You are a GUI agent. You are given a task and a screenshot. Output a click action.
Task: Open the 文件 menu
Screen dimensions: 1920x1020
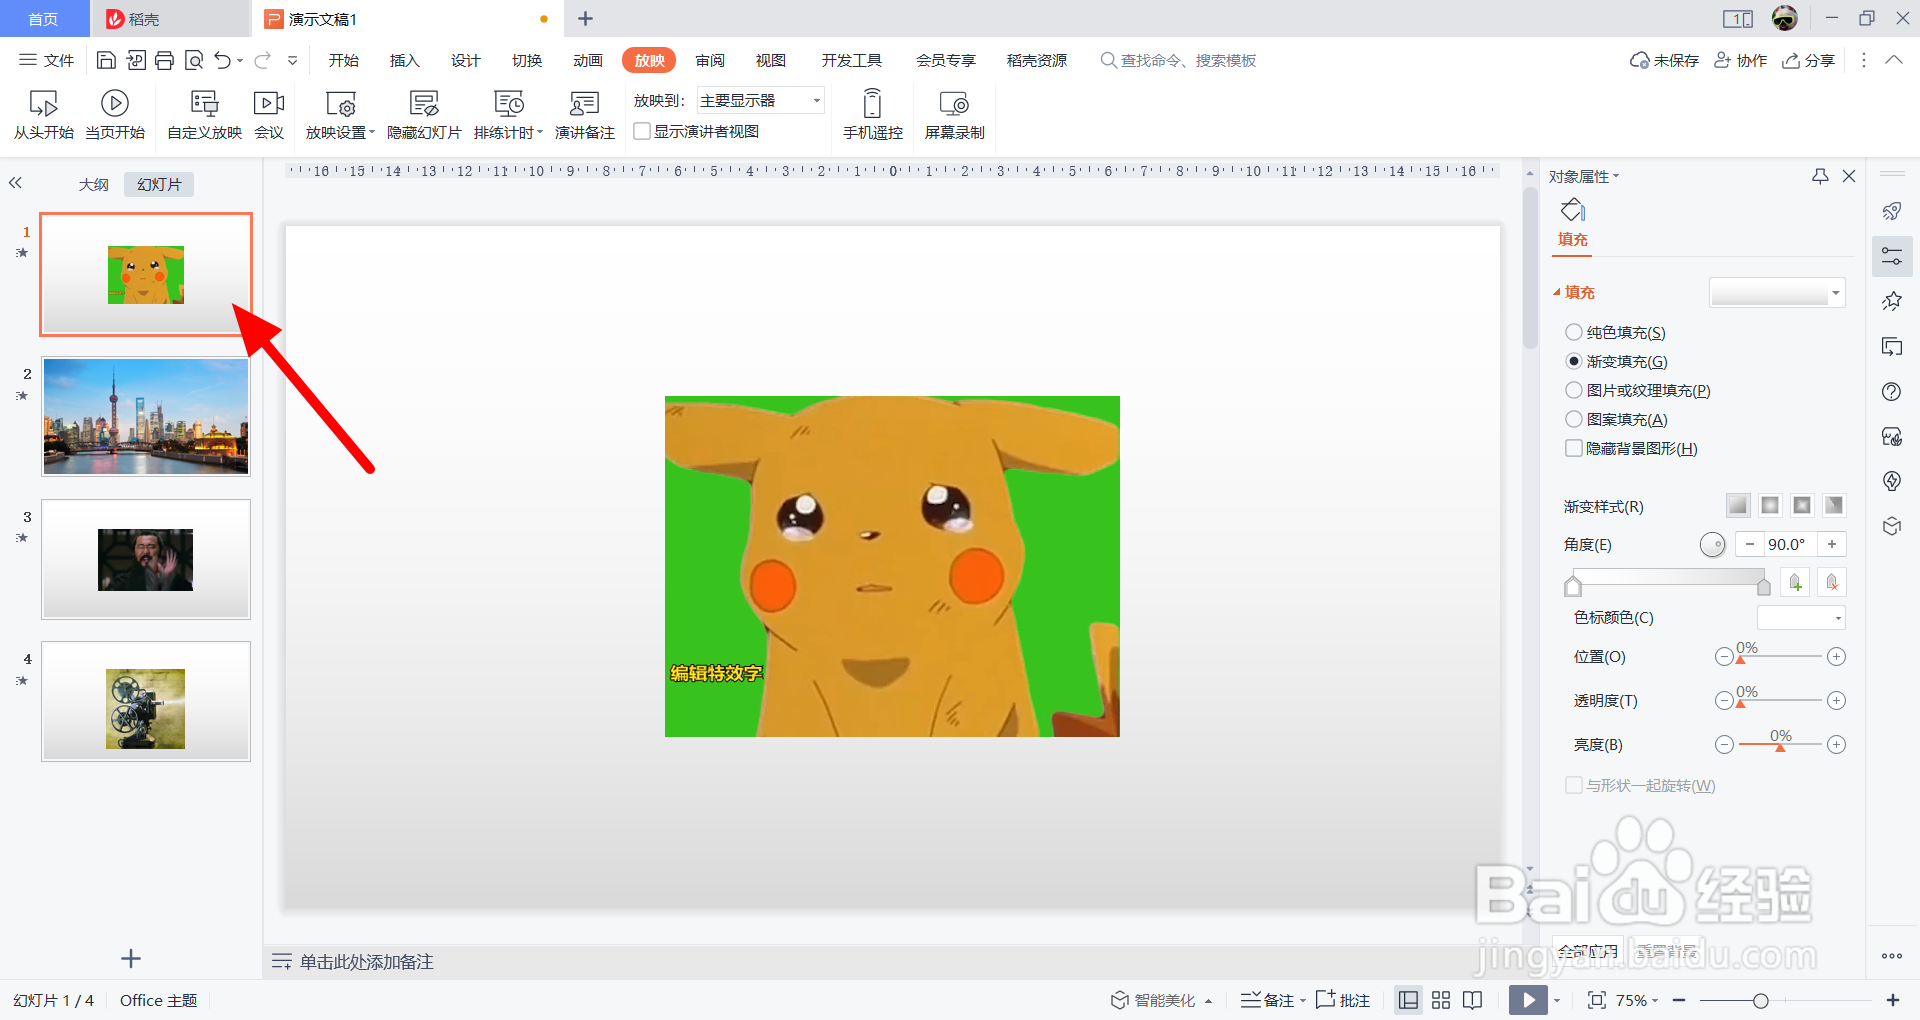click(47, 60)
